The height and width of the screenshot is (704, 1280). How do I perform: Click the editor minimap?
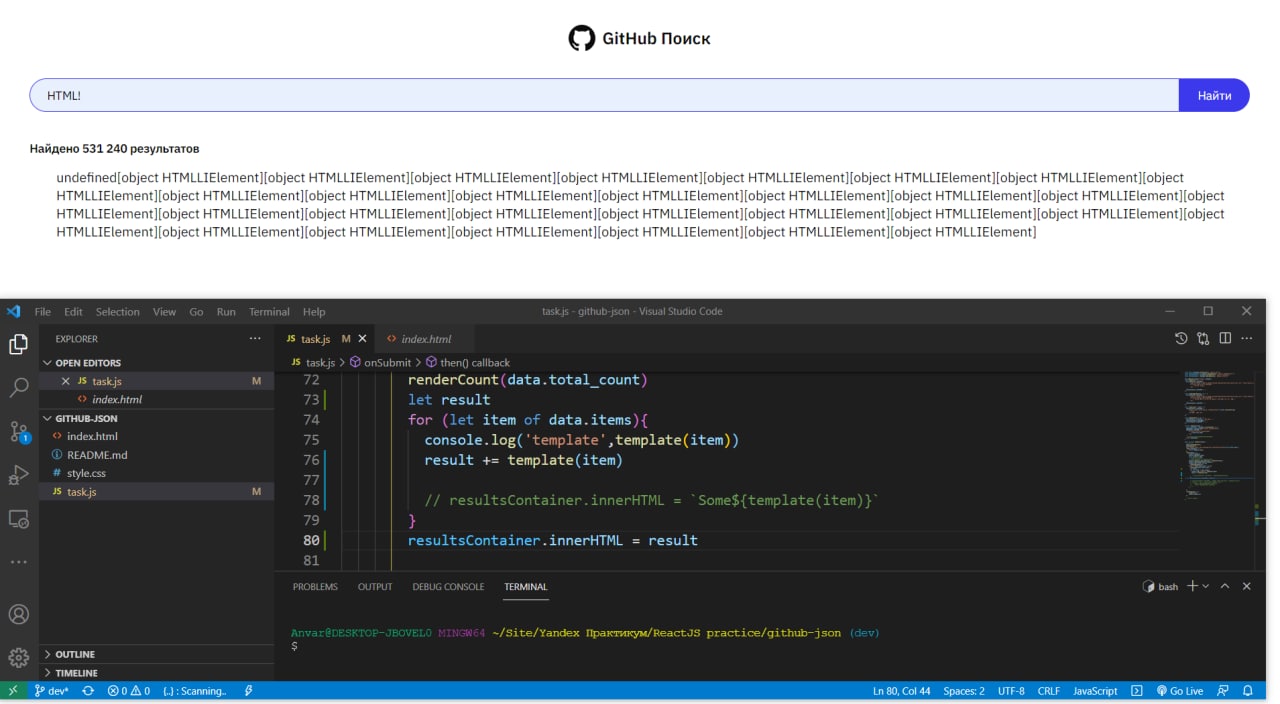(1216, 435)
